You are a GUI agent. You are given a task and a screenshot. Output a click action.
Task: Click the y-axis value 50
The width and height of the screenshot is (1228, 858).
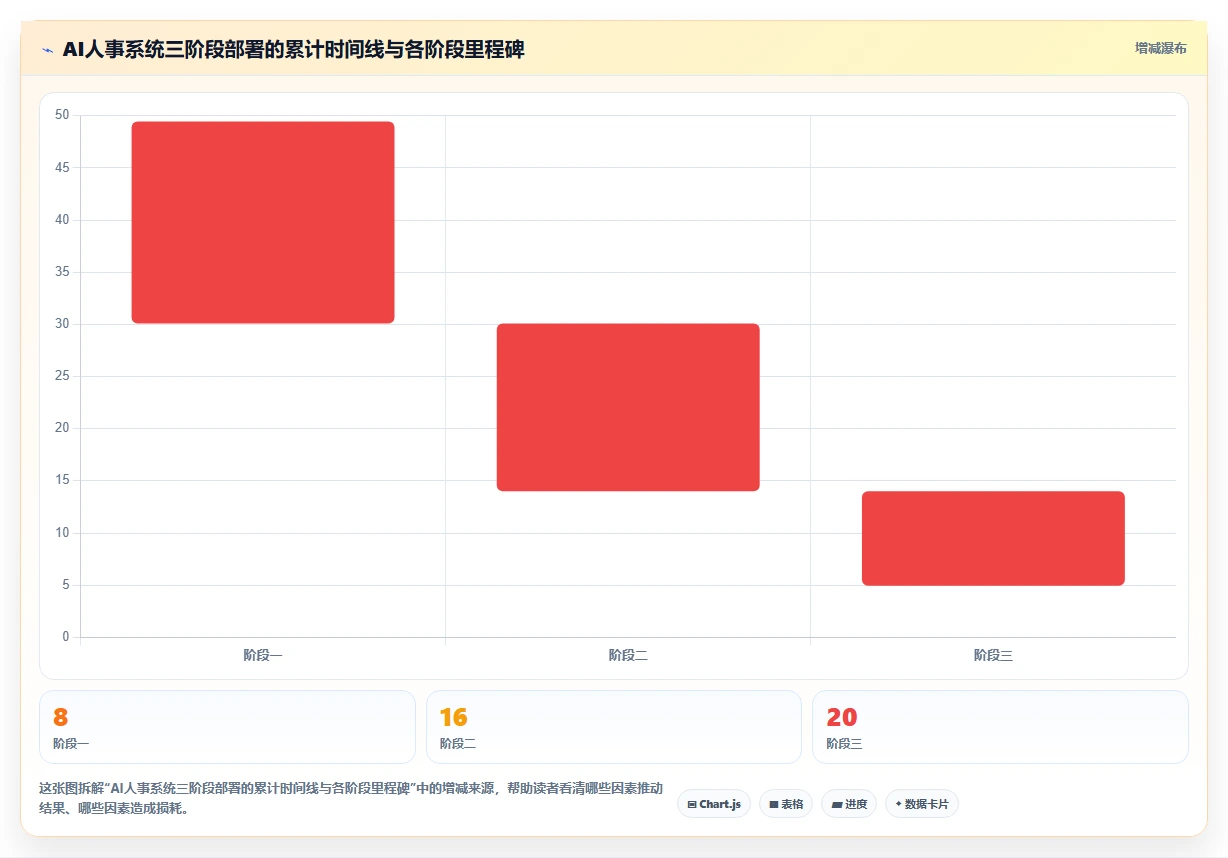(62, 115)
